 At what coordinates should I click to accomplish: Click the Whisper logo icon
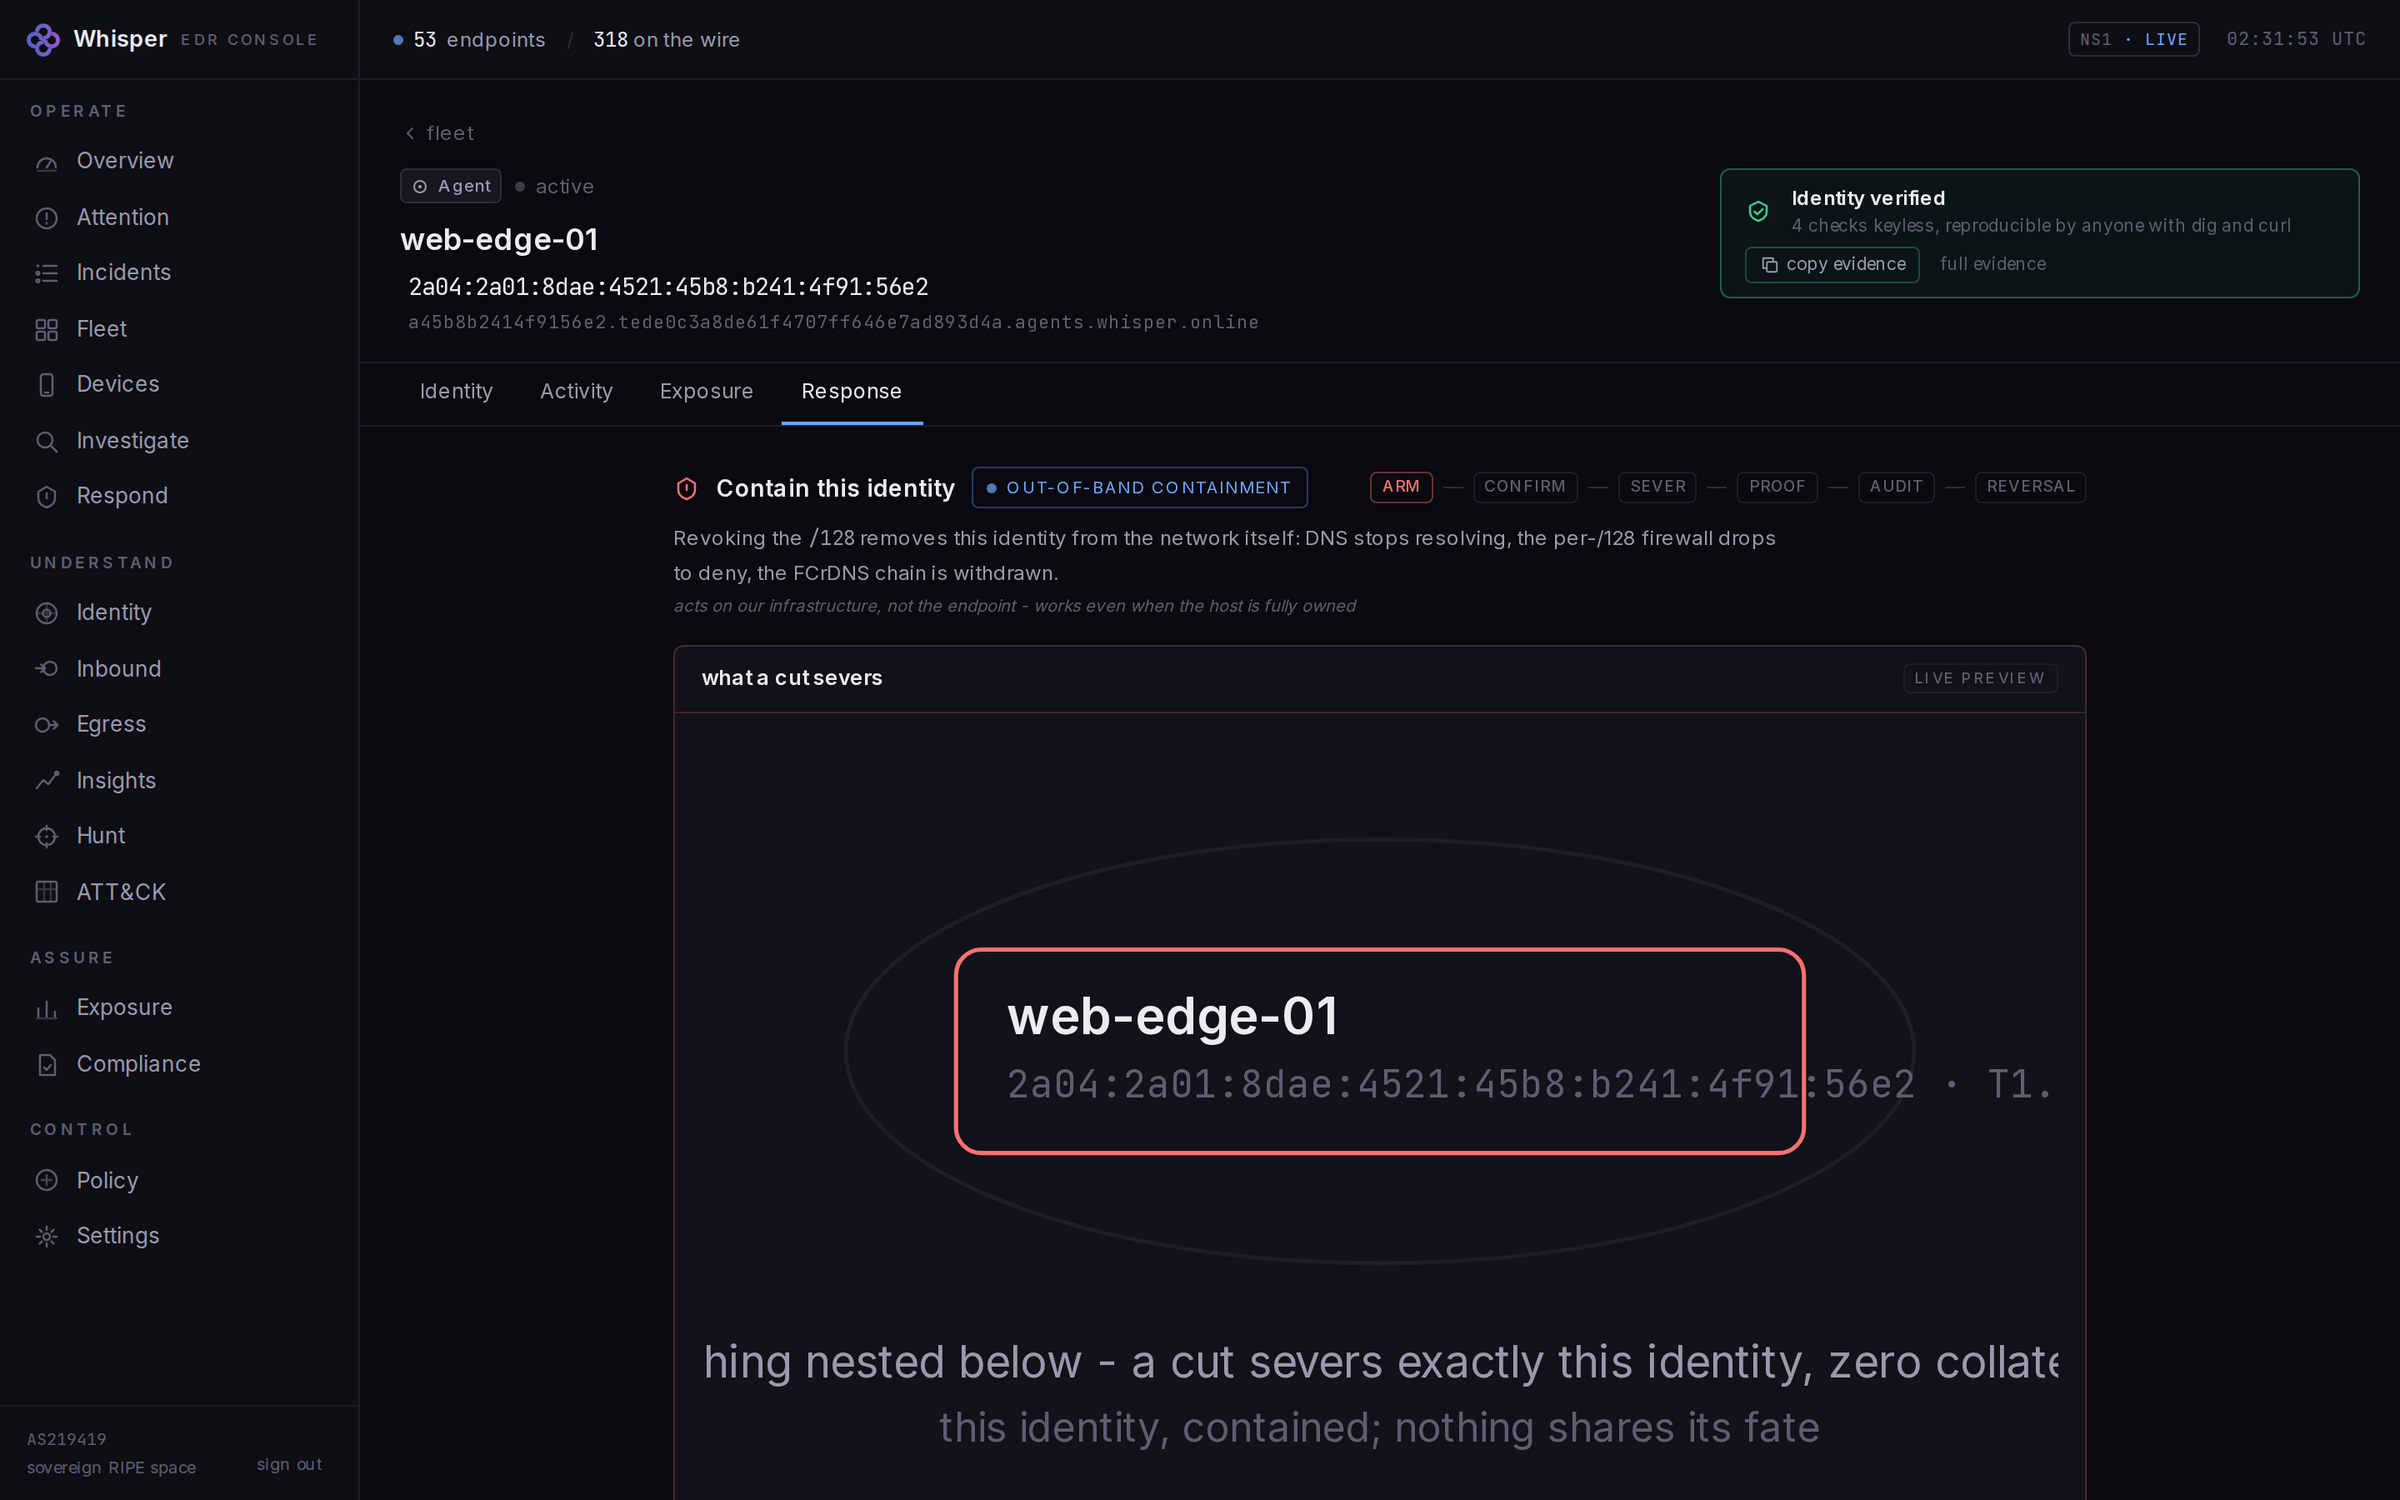coord(43,40)
